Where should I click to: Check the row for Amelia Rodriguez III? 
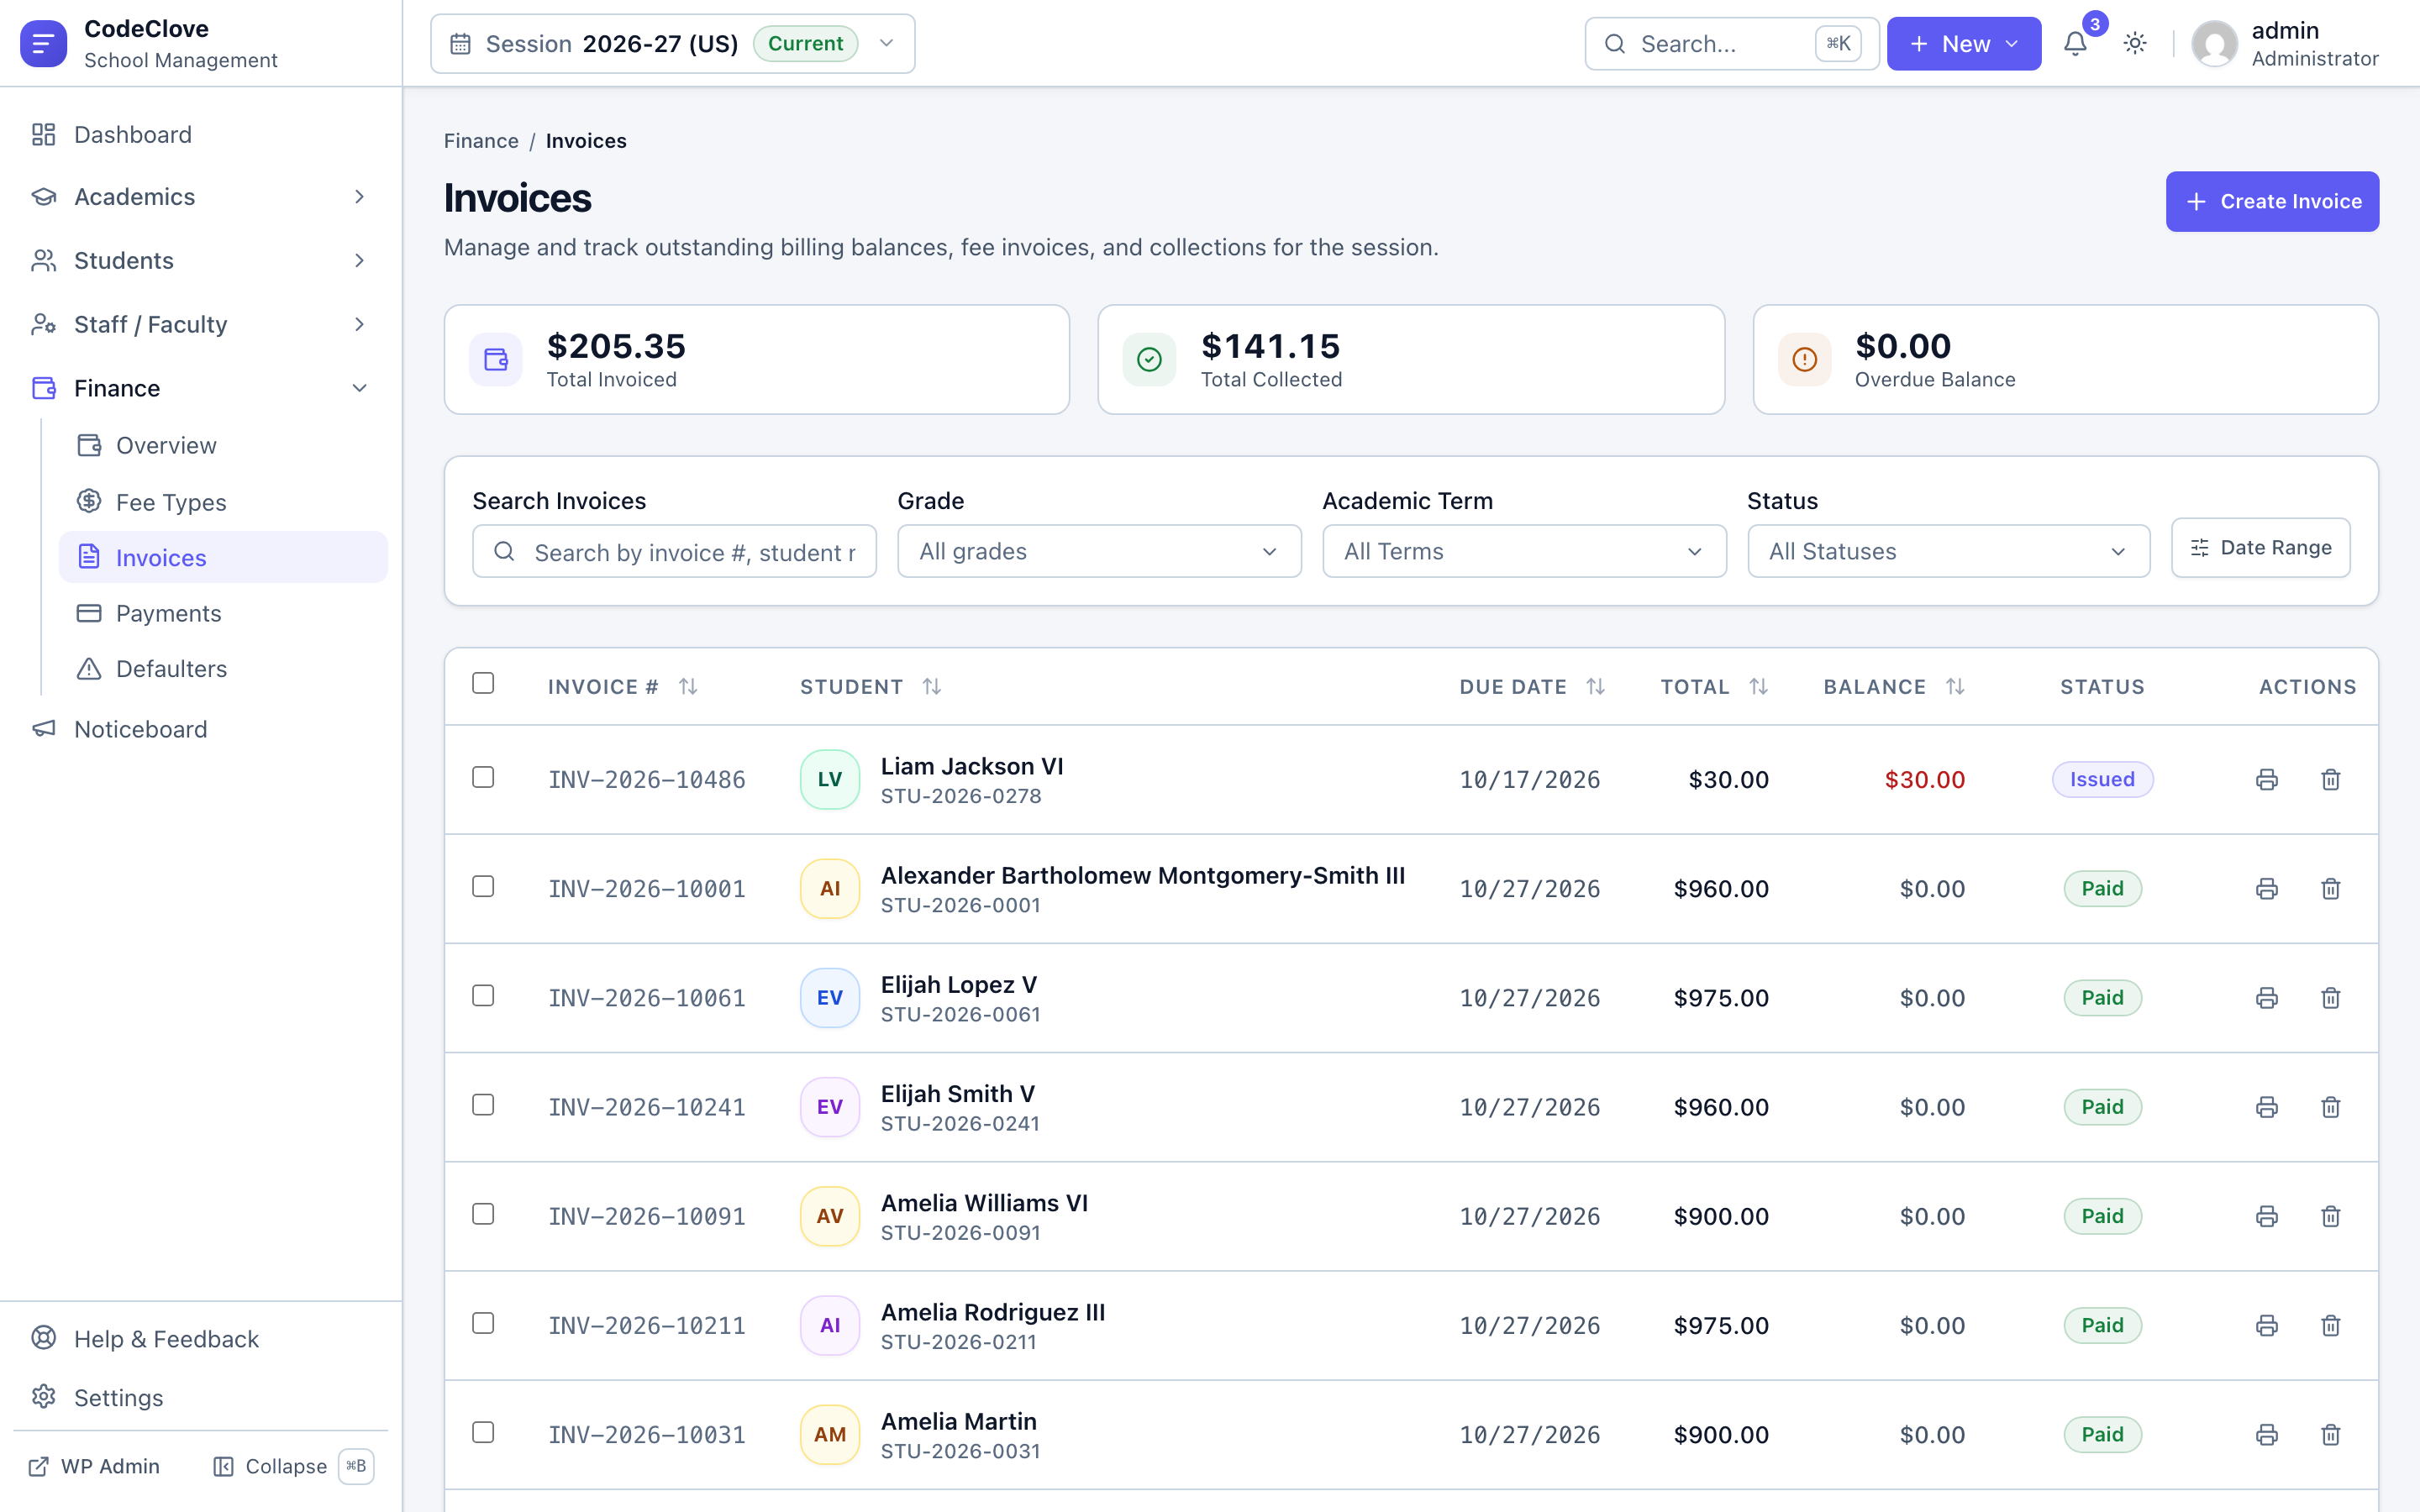[x=483, y=1322]
